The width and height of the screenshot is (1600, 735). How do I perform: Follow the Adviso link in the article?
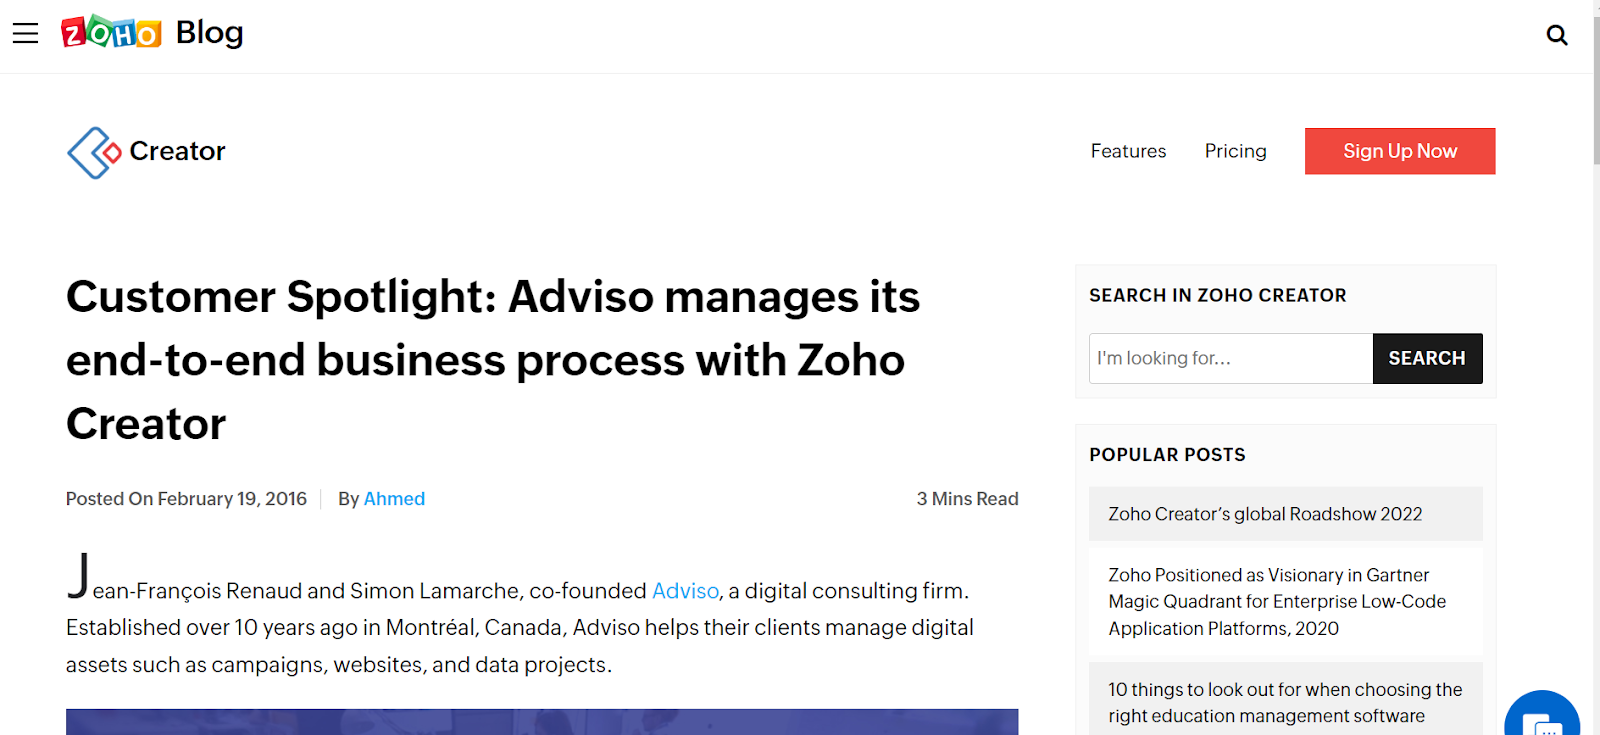click(x=685, y=591)
